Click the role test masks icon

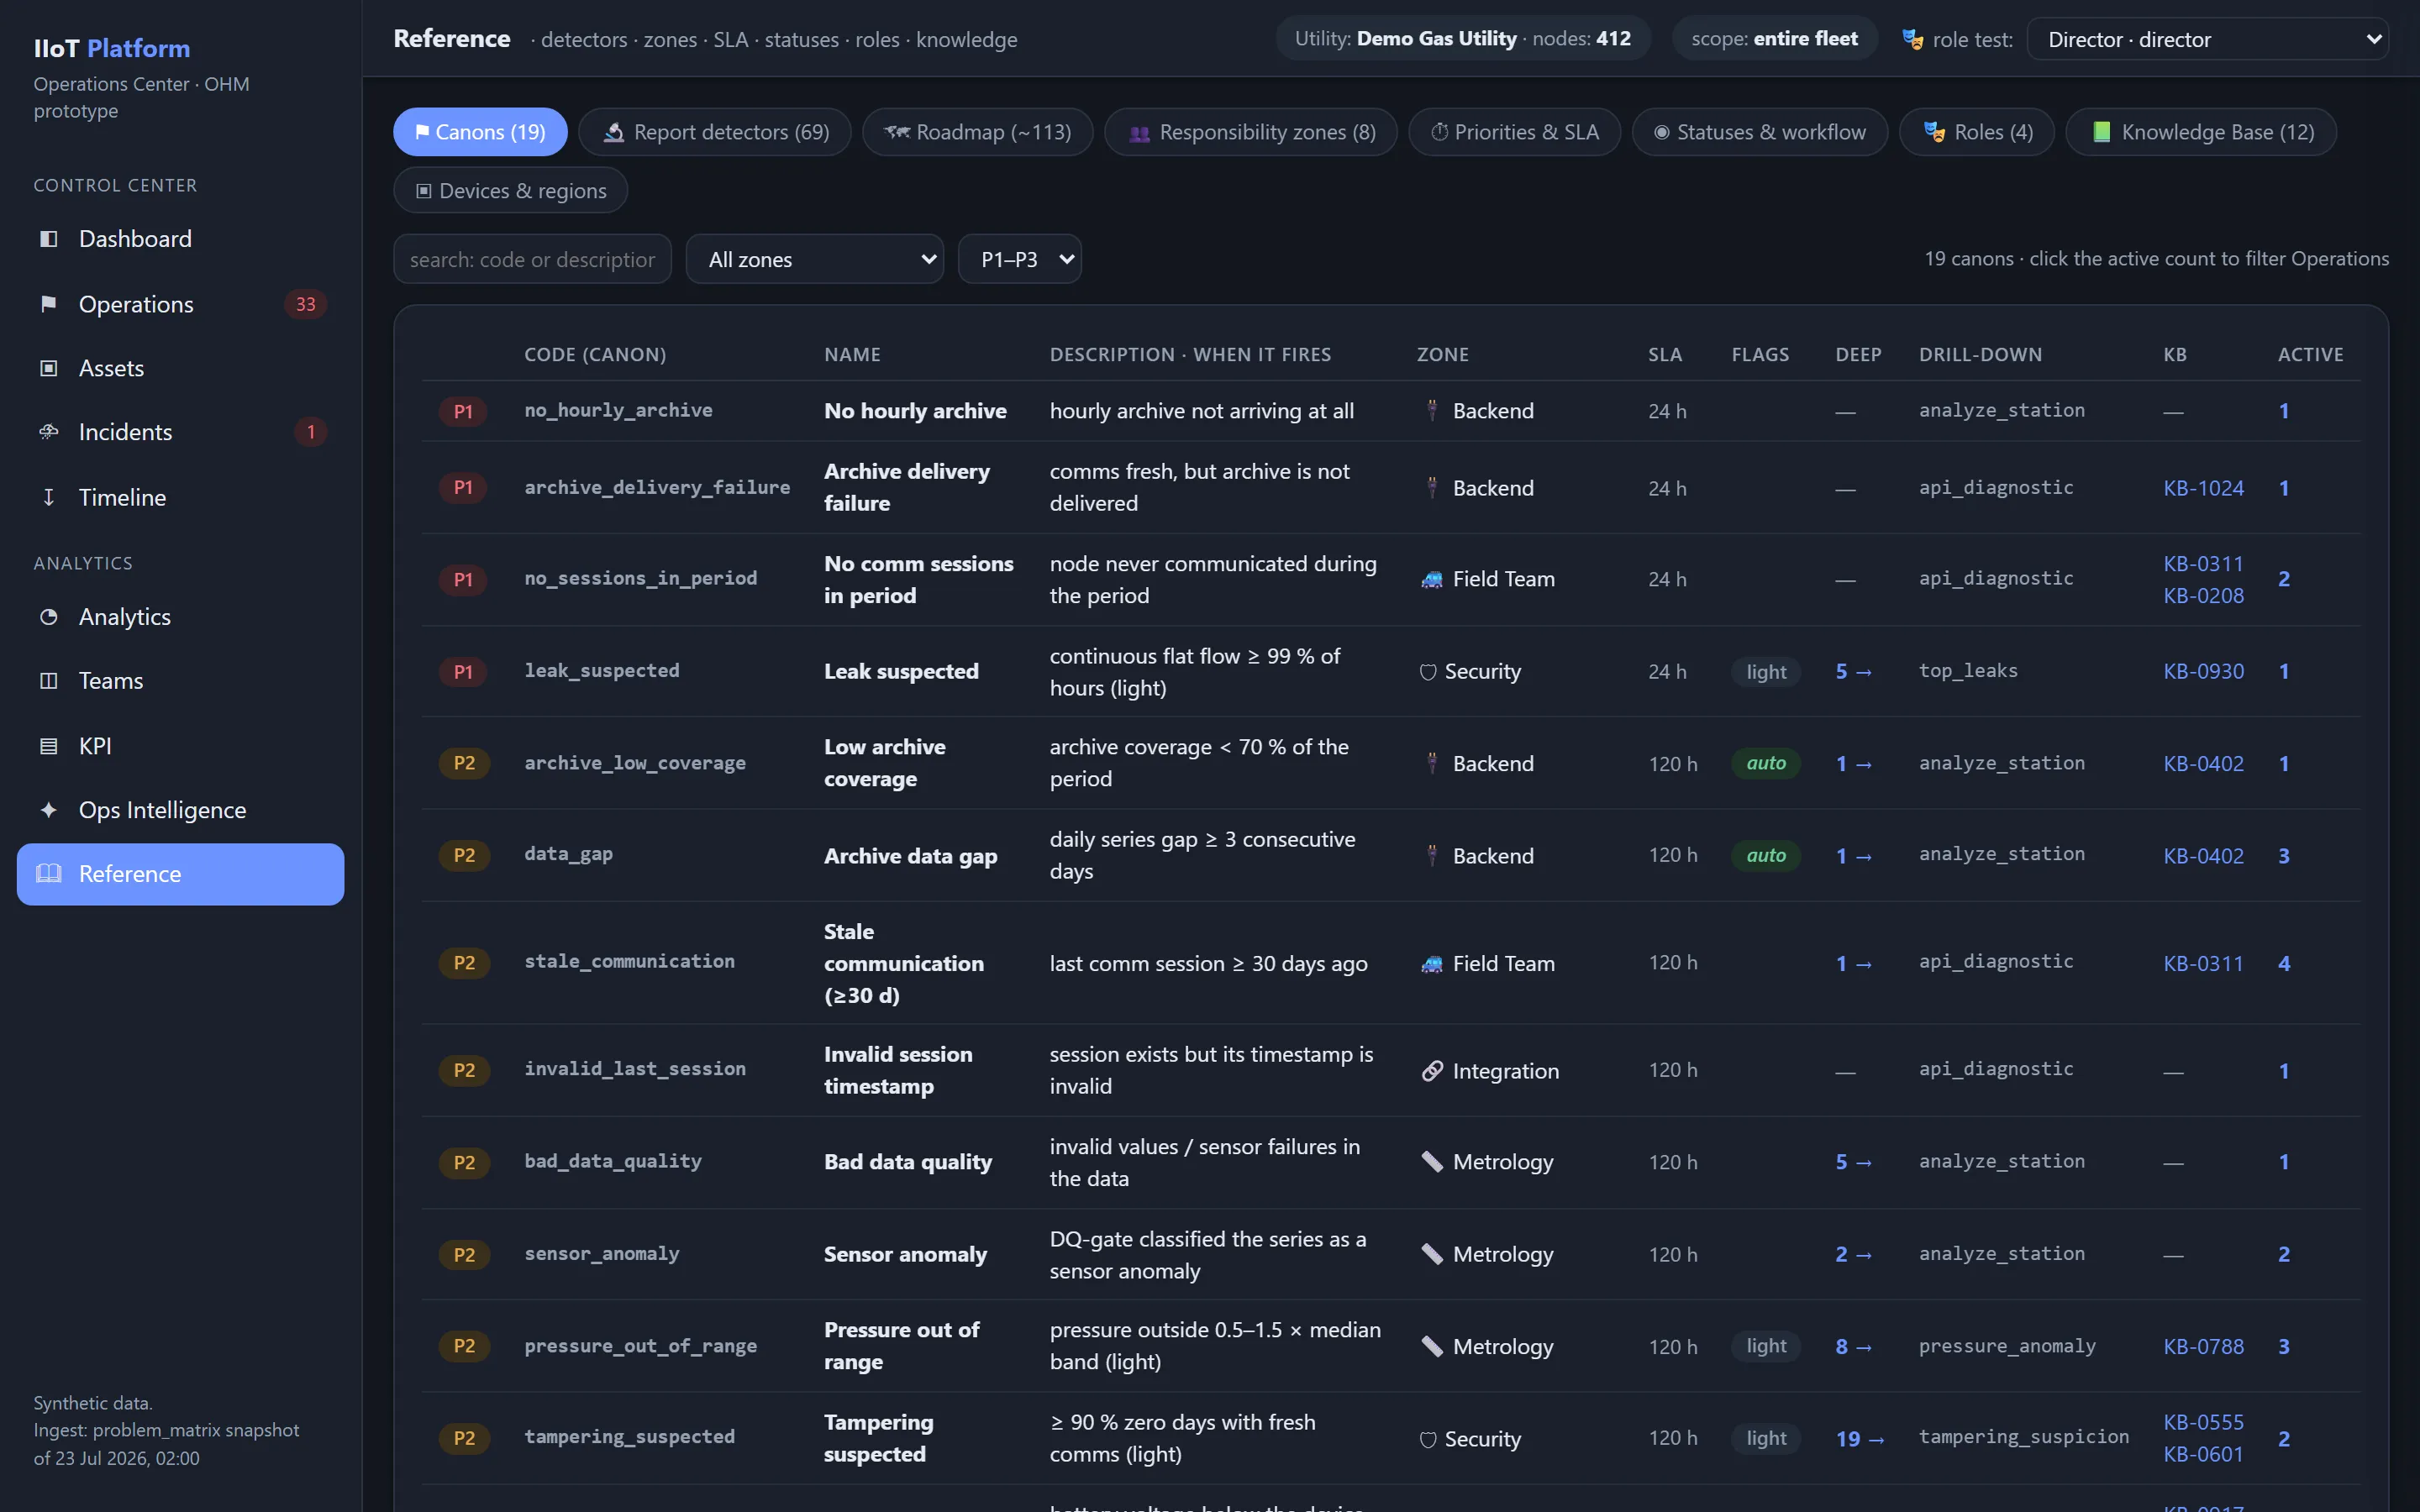click(1912, 40)
